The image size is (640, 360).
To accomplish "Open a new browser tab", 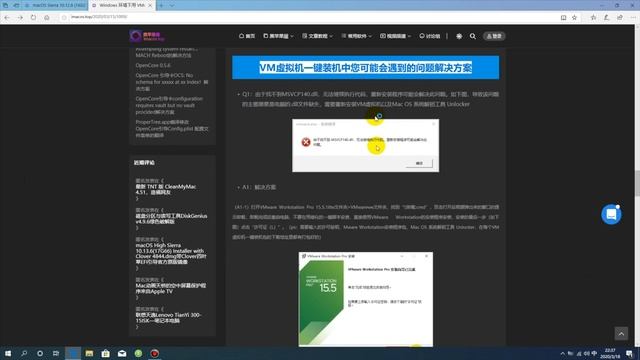I will coord(161,5).
